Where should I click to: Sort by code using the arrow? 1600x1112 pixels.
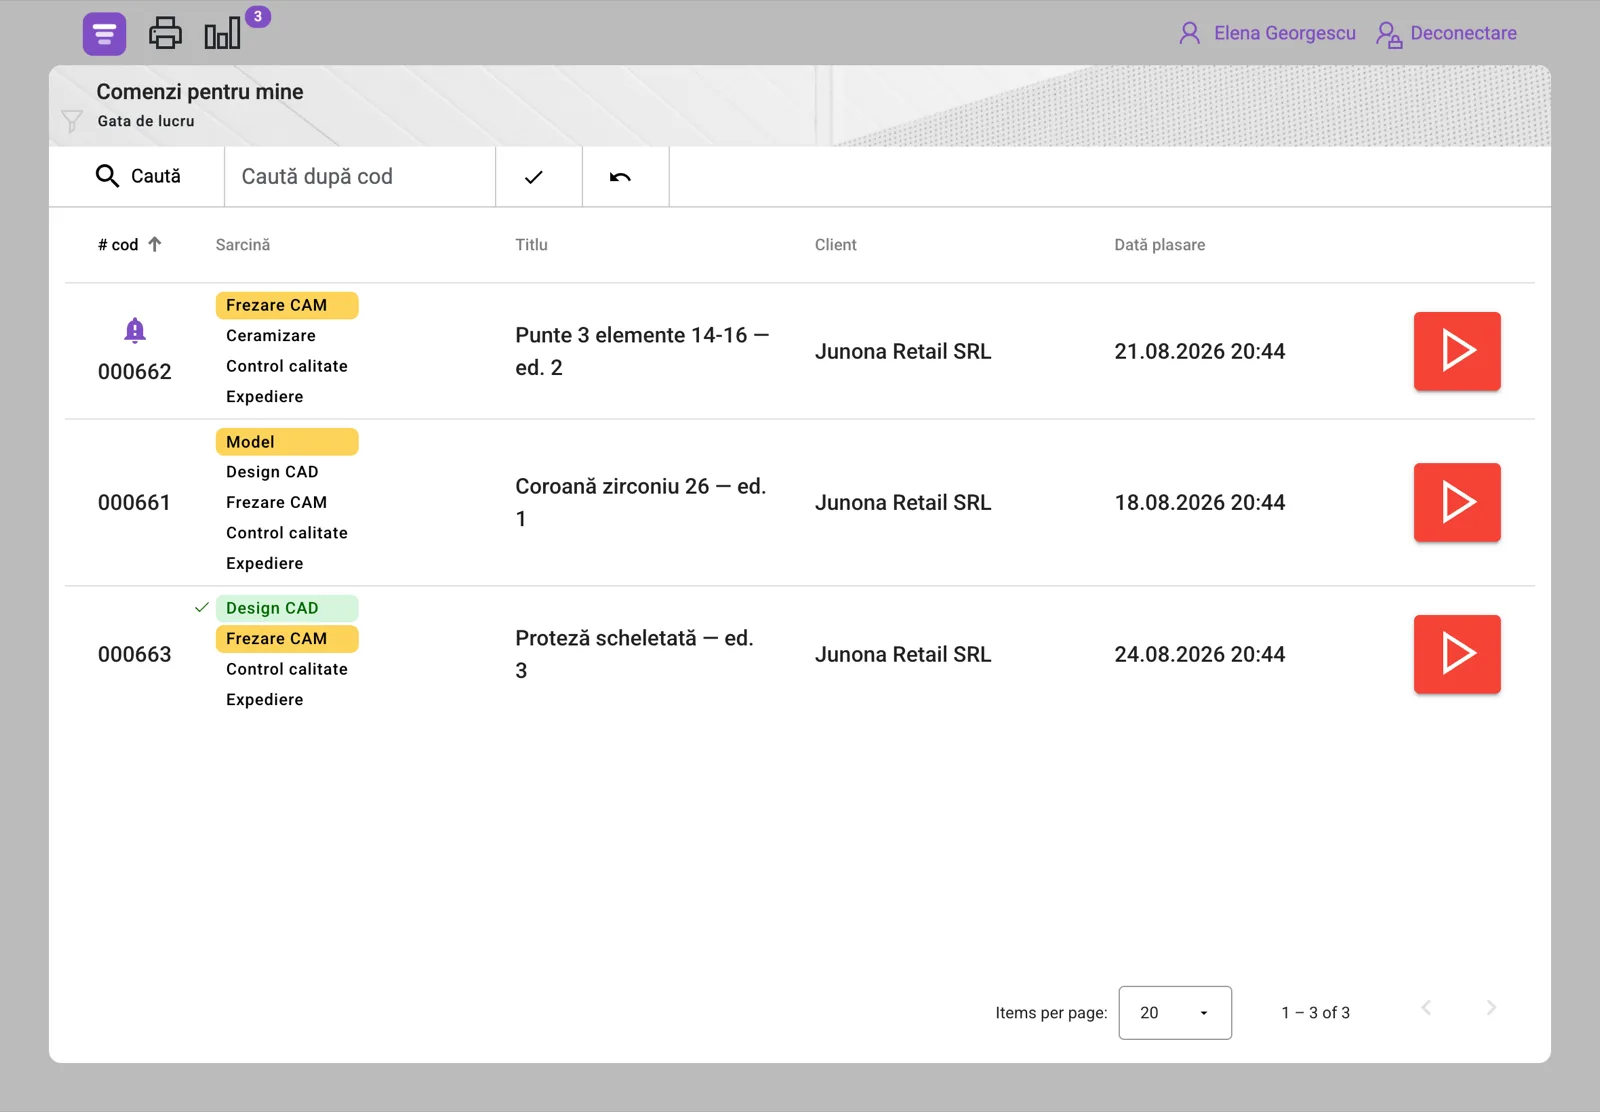155,244
